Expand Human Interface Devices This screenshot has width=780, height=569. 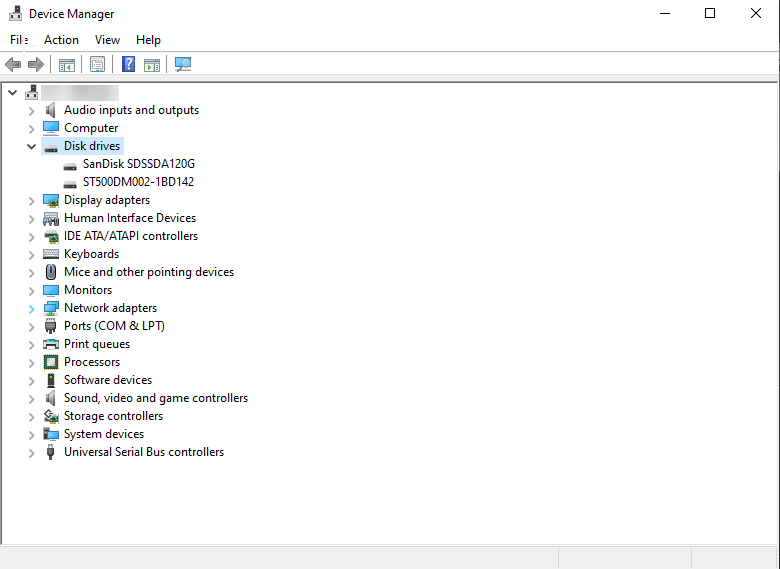pyautogui.click(x=31, y=219)
